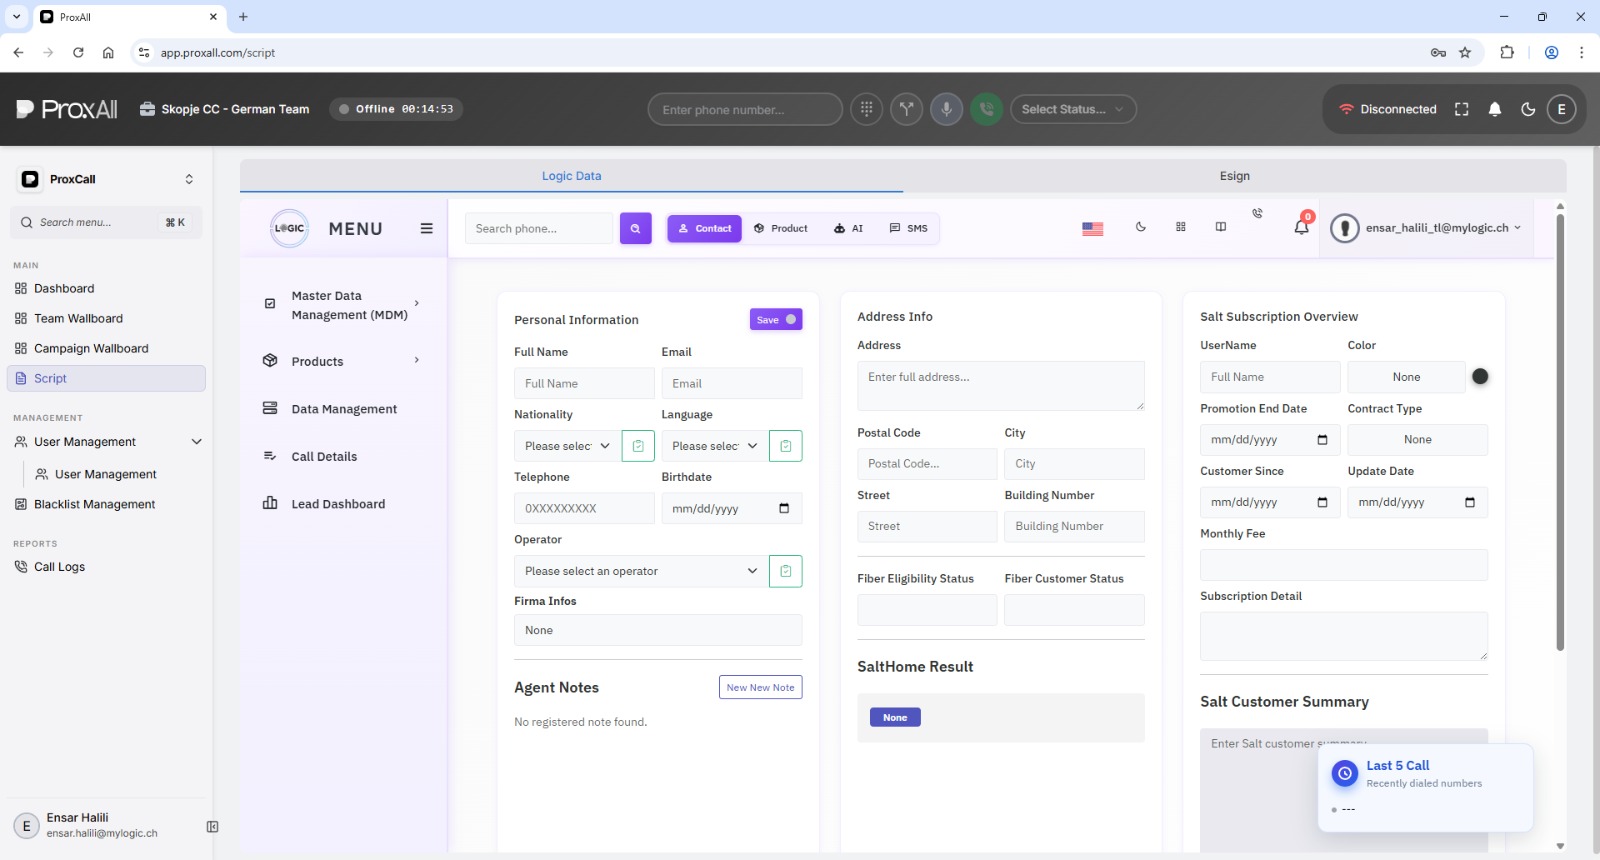Click the Full Name field in Personal Information

[x=584, y=383]
